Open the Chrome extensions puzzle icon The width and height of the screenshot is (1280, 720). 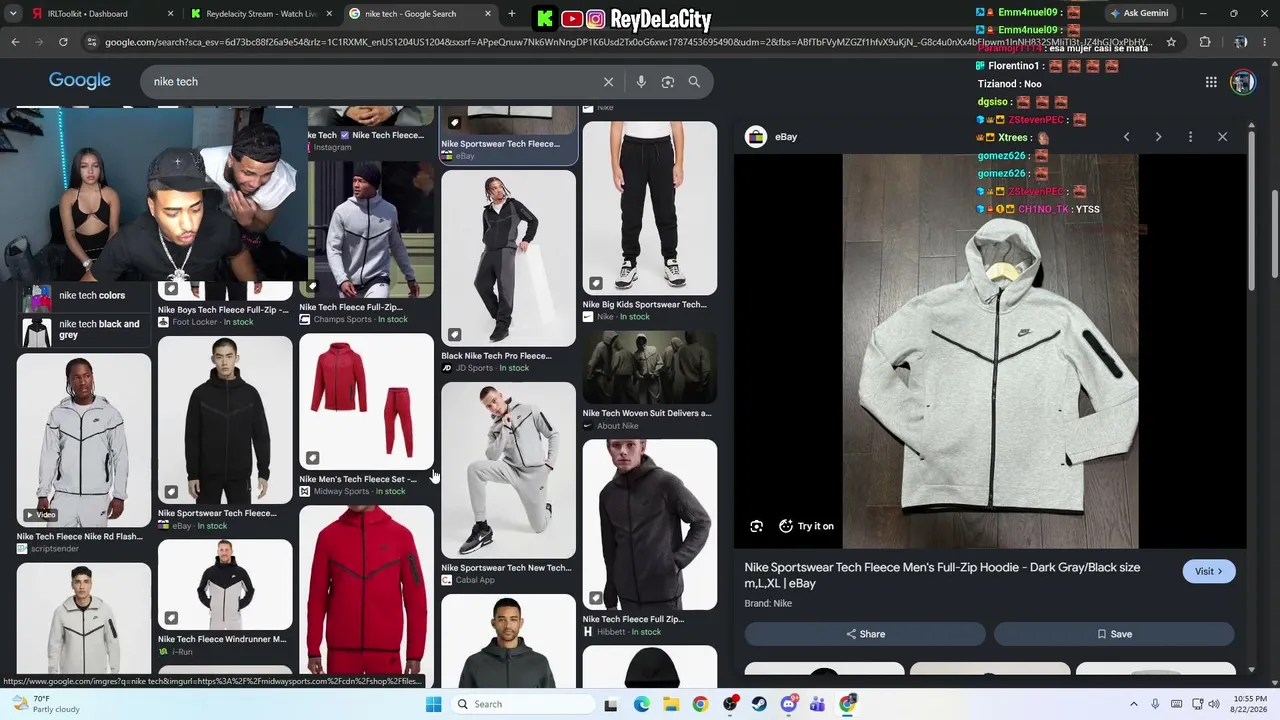tap(1204, 42)
